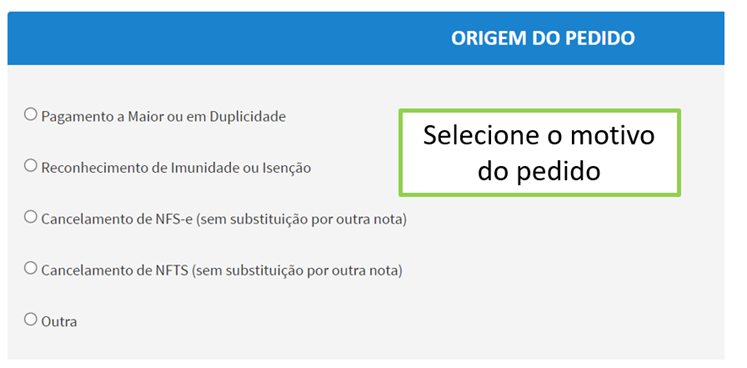Click the parenthetical text in the NFTS option
Image resolution: width=747 pixels, height=368 pixels.
[x=298, y=271]
